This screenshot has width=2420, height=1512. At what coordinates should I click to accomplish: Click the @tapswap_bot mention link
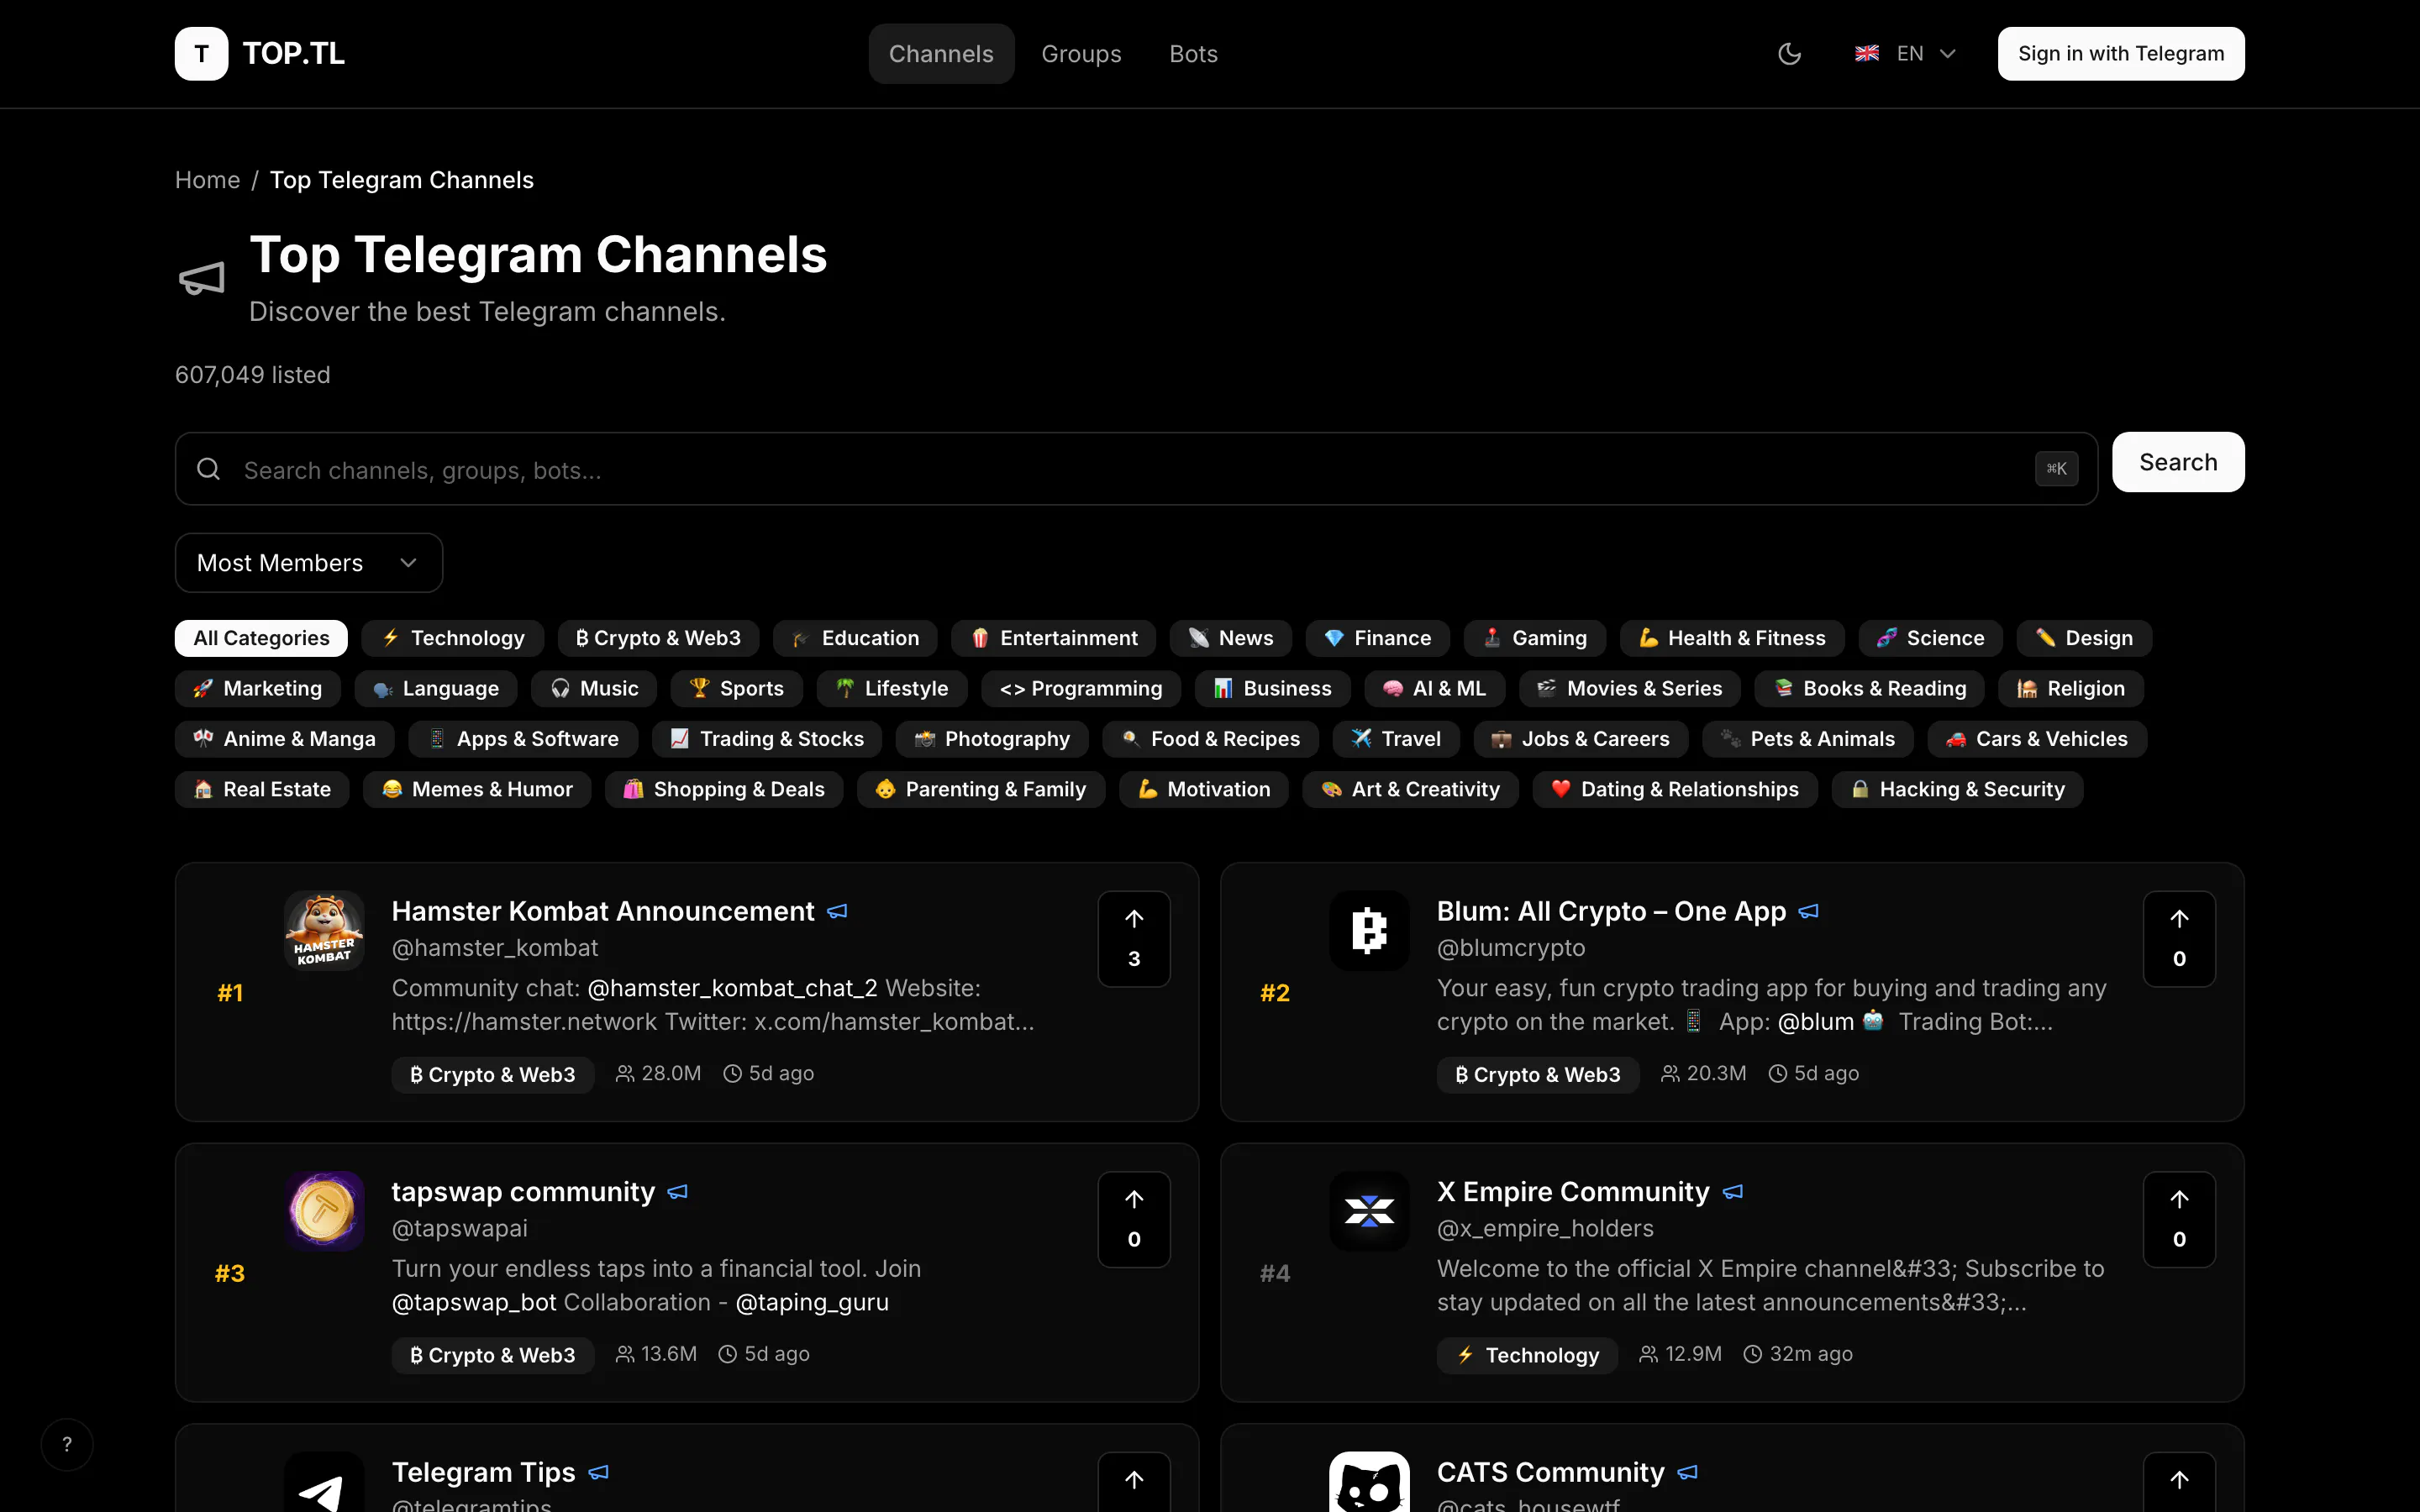474,1302
